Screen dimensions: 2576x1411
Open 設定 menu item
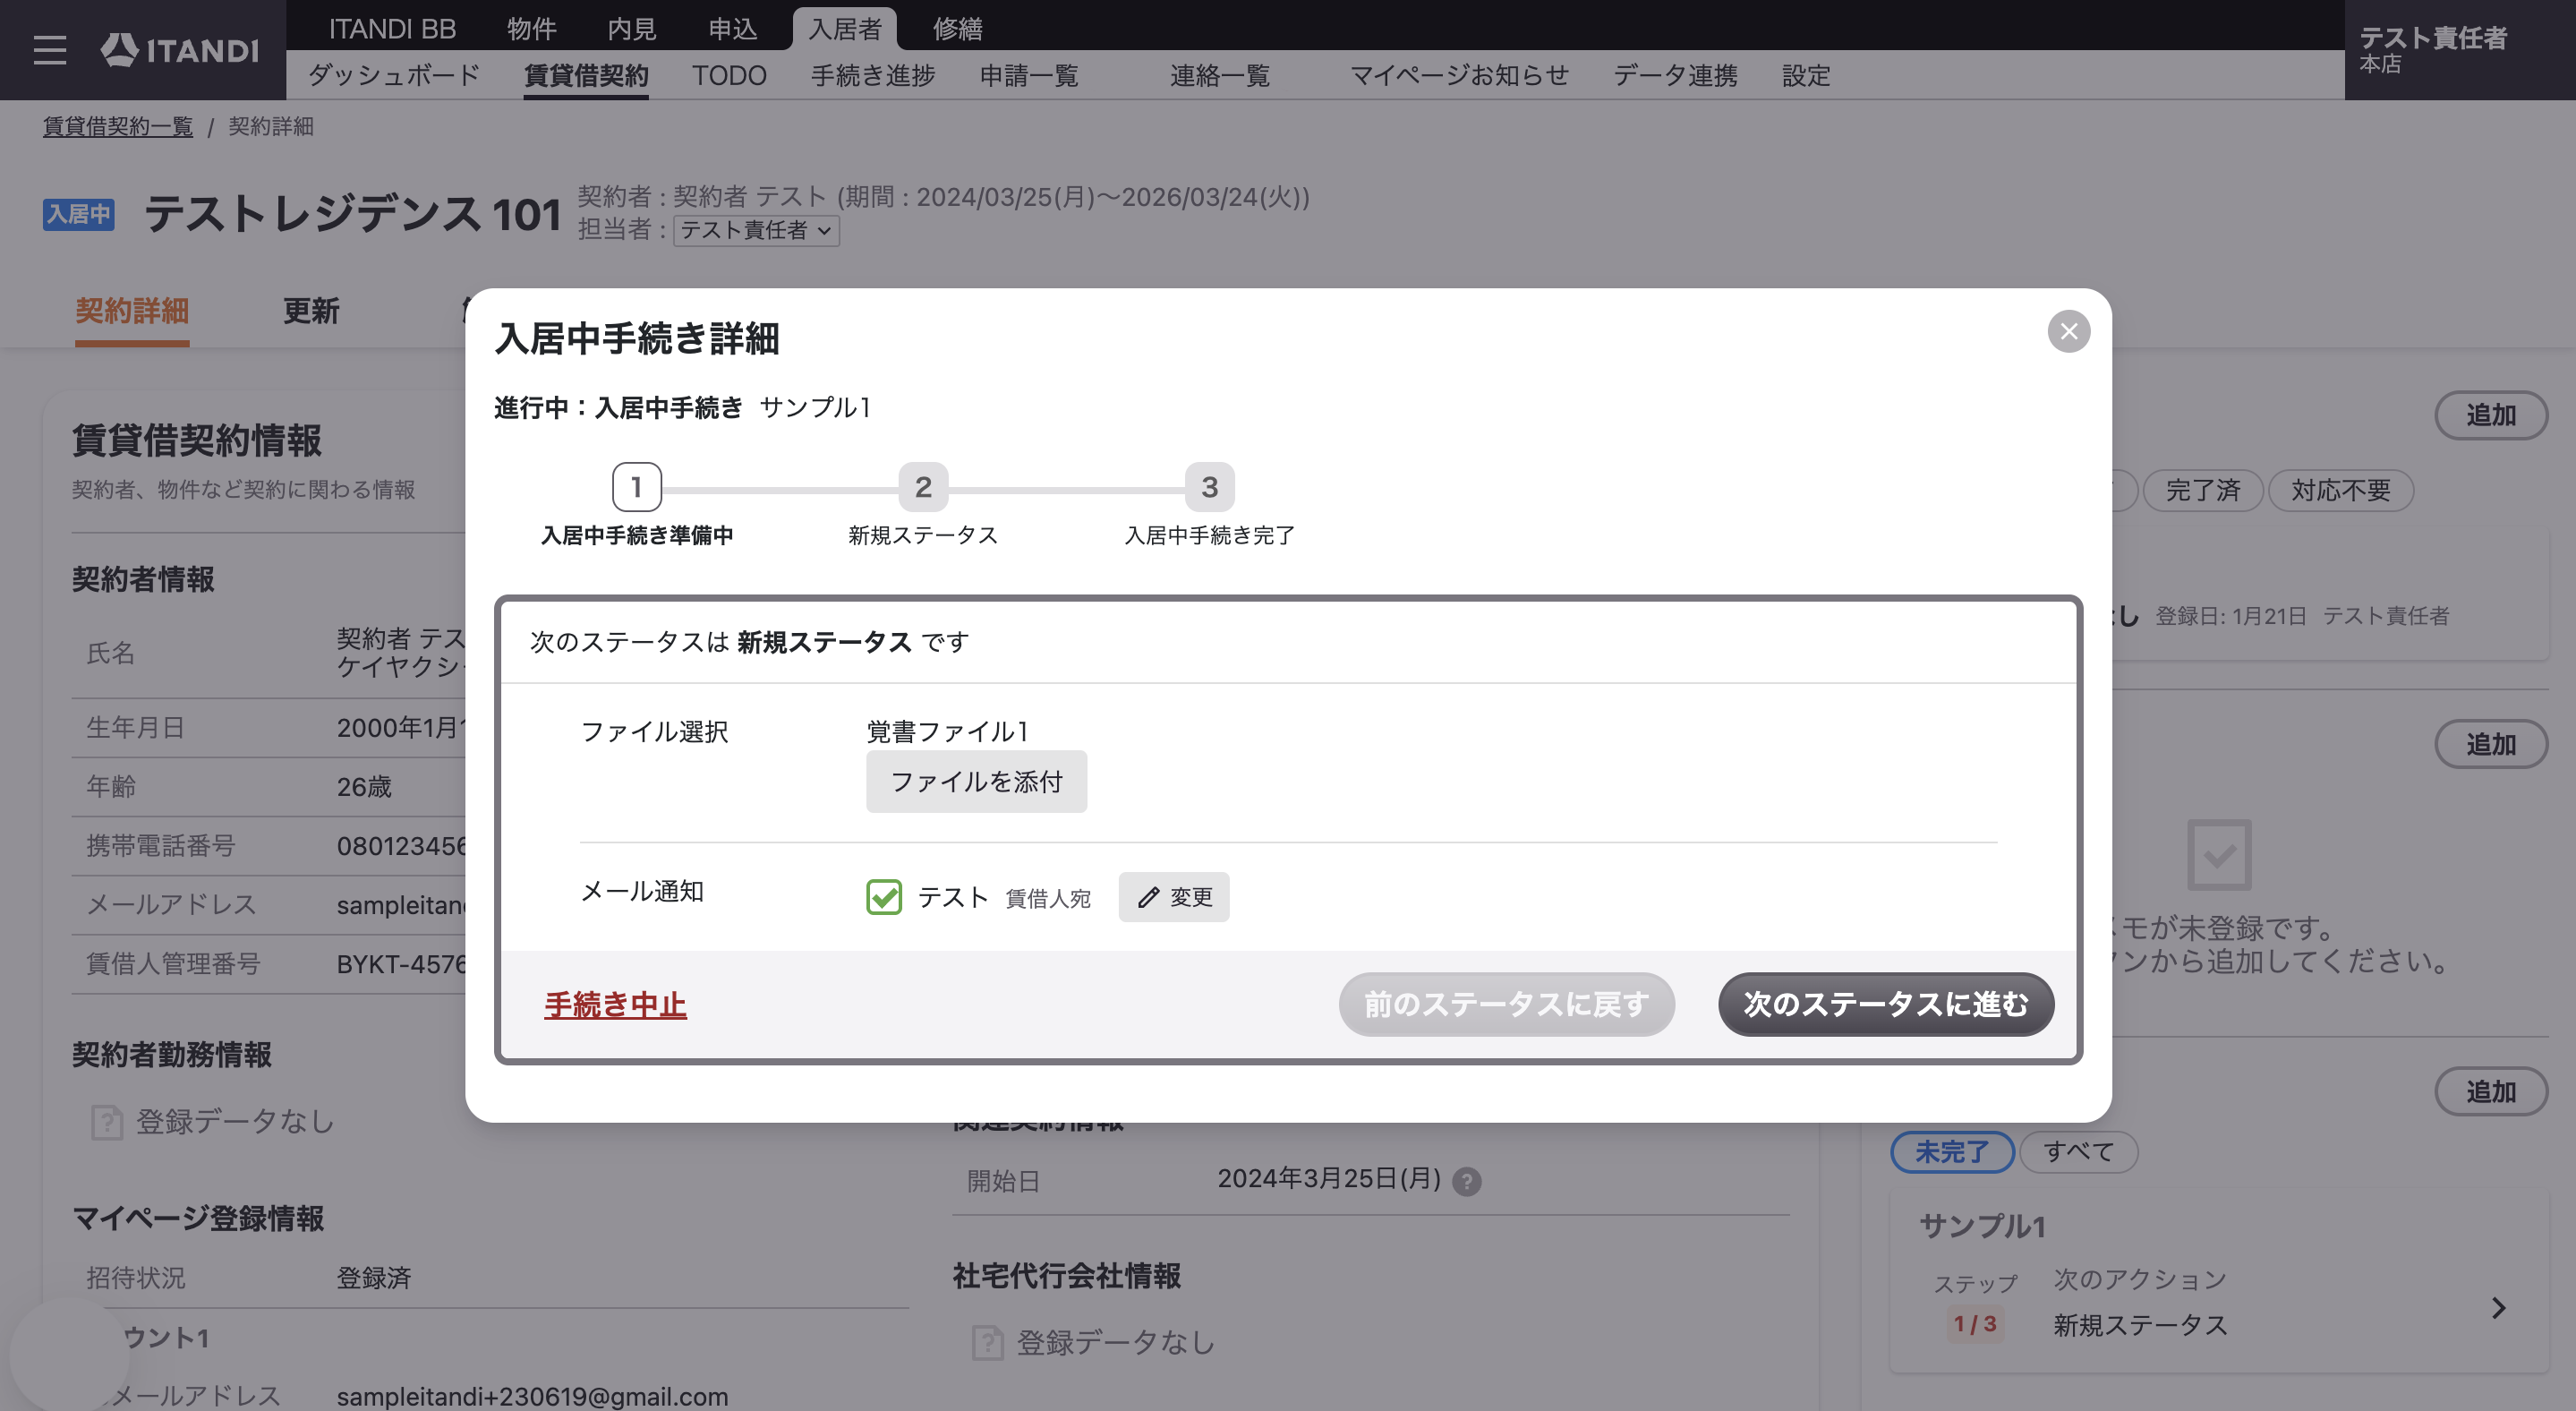[x=1806, y=76]
